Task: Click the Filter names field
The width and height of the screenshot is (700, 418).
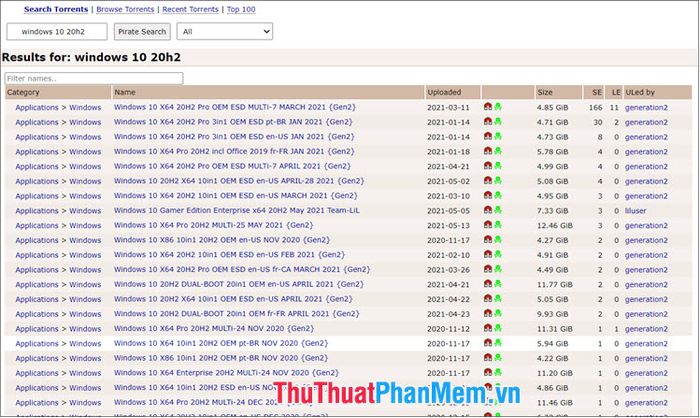Action: 94,79
